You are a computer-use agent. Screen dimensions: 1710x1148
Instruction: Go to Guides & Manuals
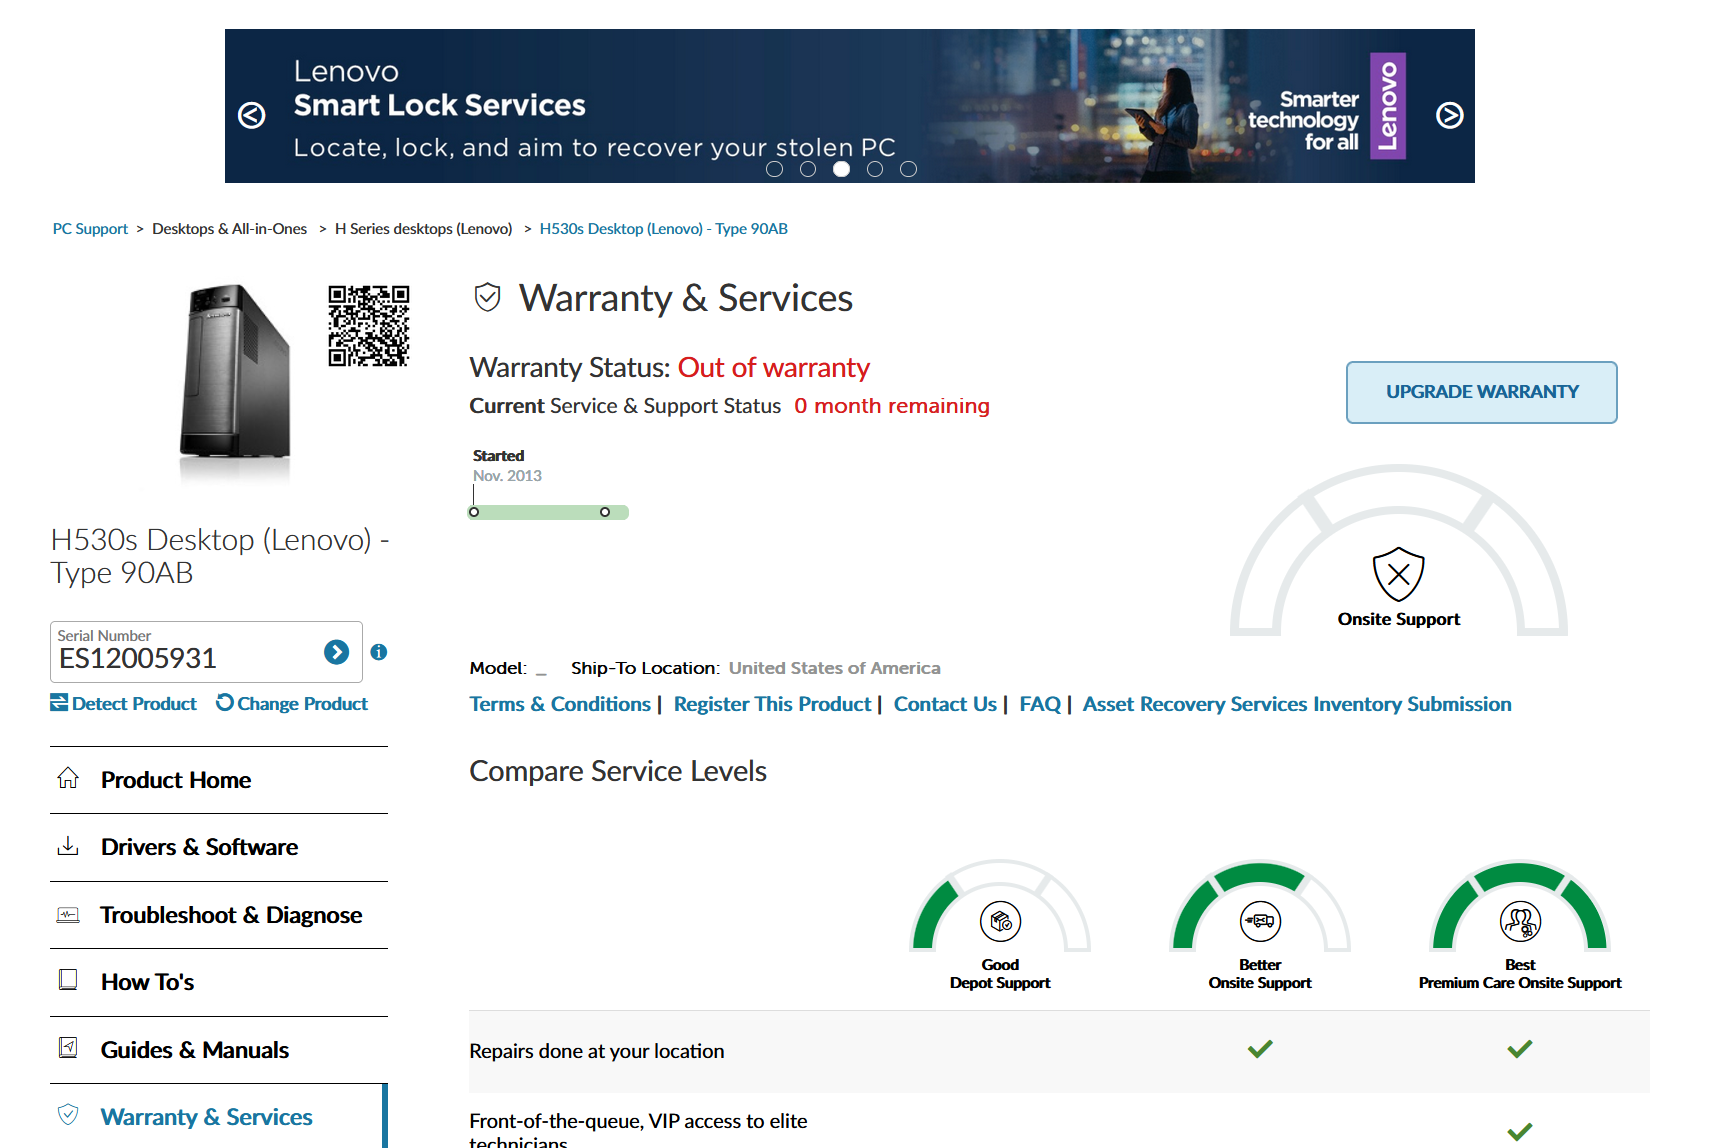194,1050
